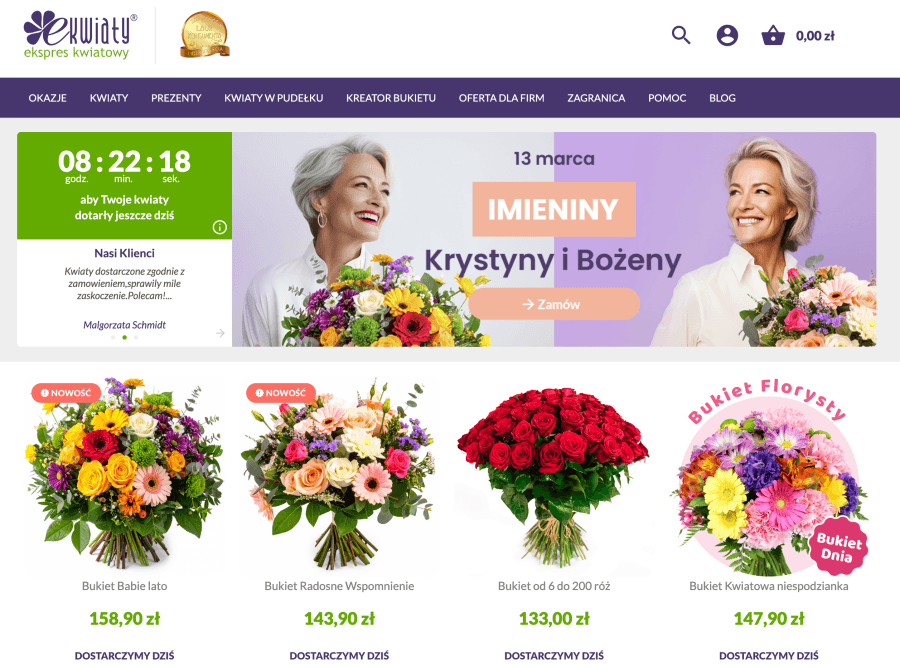Open KREATOR BUKIETU menu item

point(391,98)
